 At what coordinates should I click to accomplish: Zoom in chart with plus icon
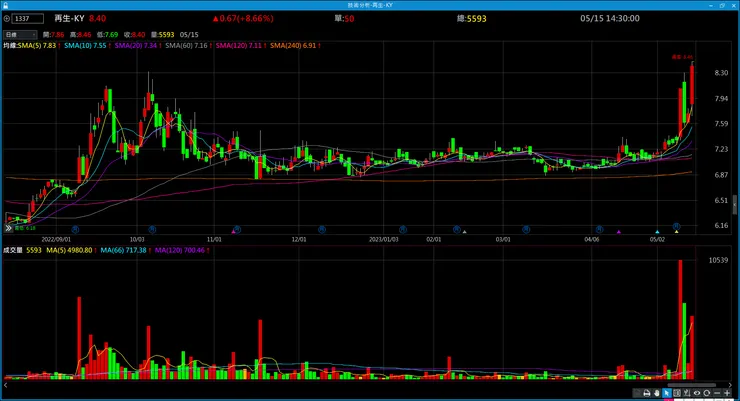tap(727, 393)
